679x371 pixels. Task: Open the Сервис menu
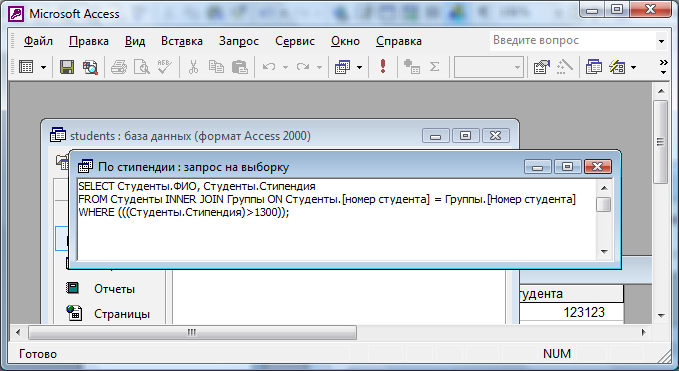pos(295,41)
